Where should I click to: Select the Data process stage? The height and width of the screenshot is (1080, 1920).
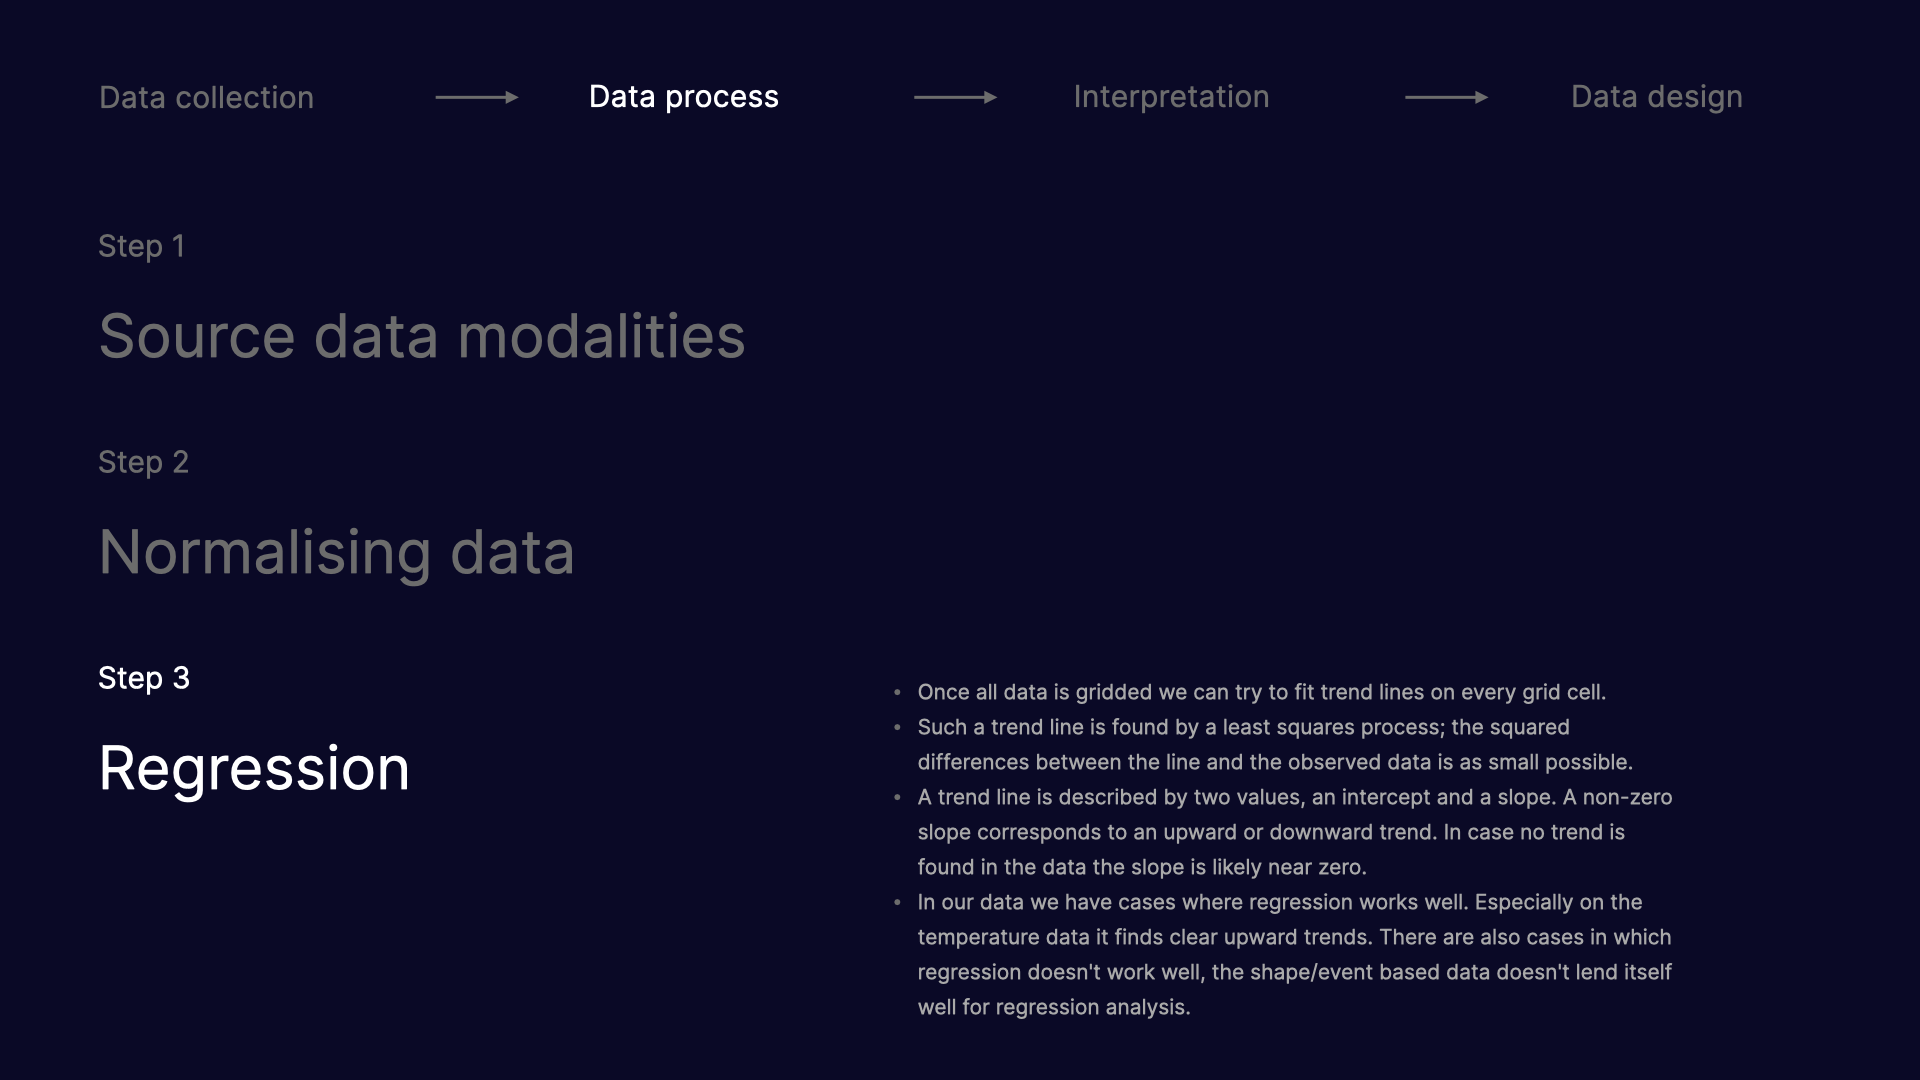click(x=683, y=97)
